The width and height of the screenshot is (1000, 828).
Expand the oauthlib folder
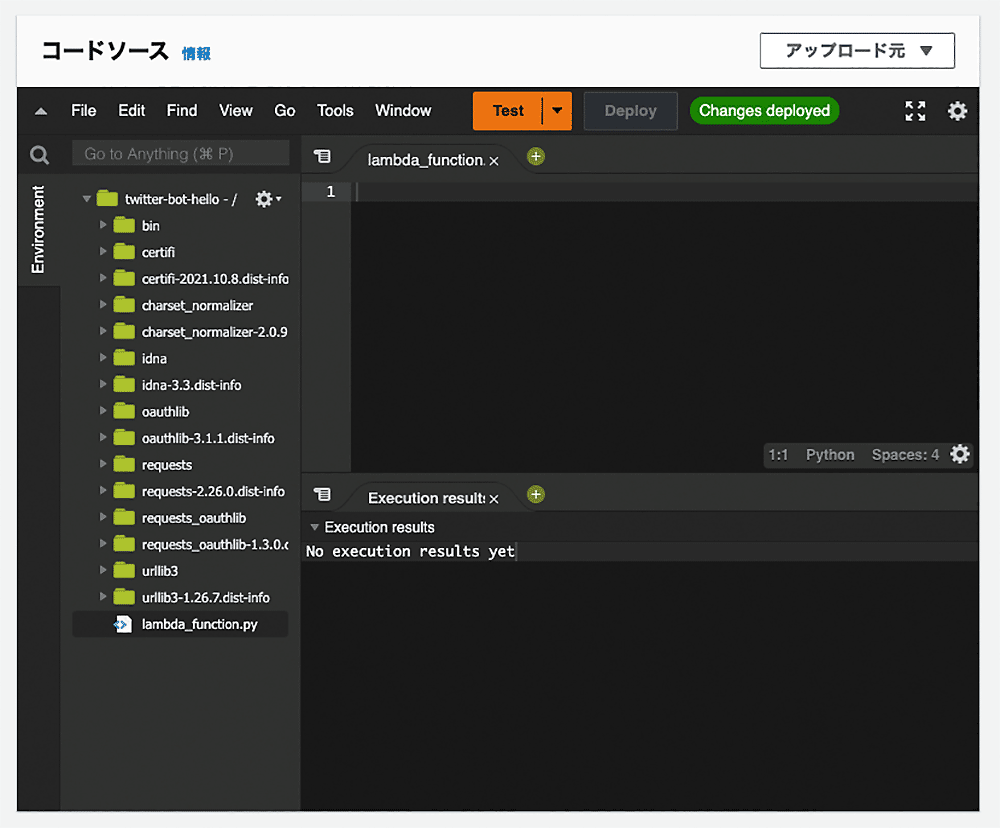click(x=103, y=411)
